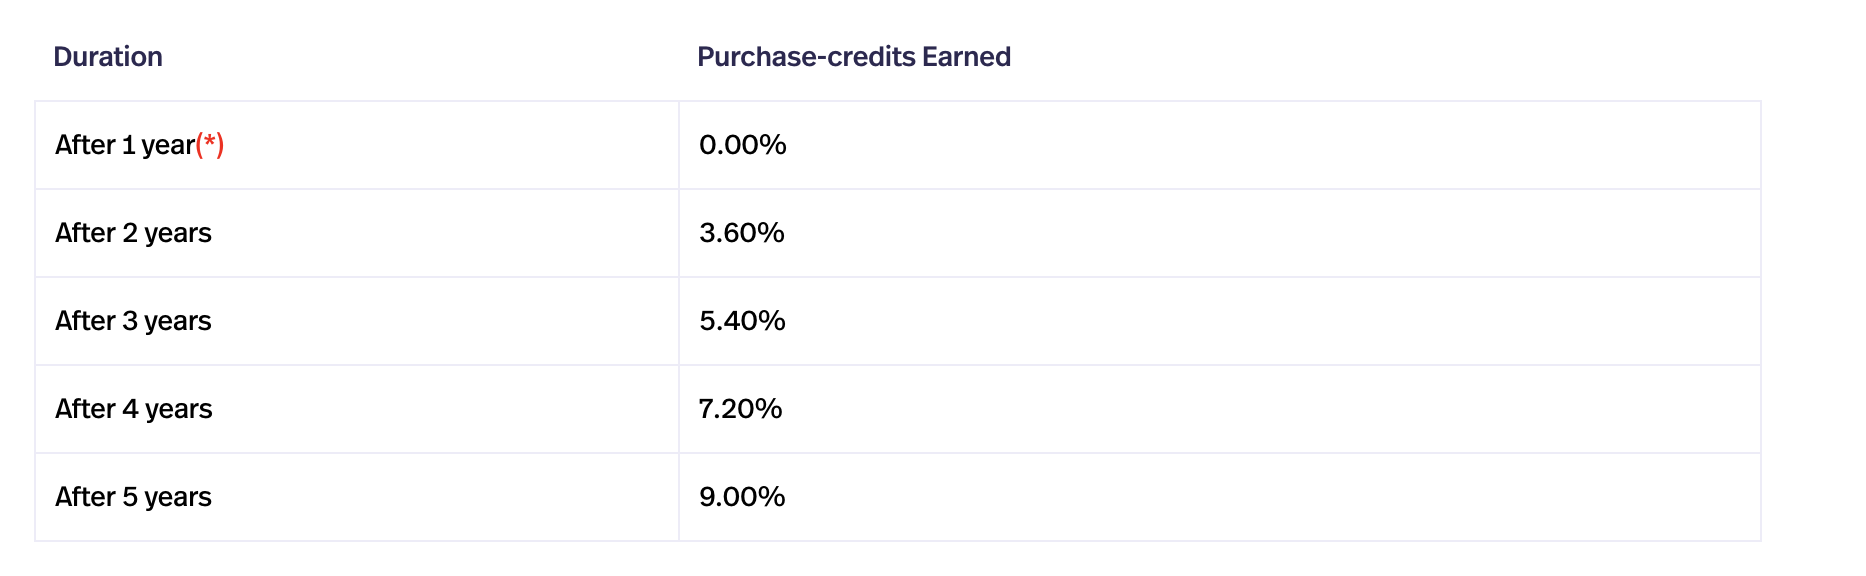Click the 3.60% credits value
The width and height of the screenshot is (1866, 576).
pyautogui.click(x=741, y=233)
